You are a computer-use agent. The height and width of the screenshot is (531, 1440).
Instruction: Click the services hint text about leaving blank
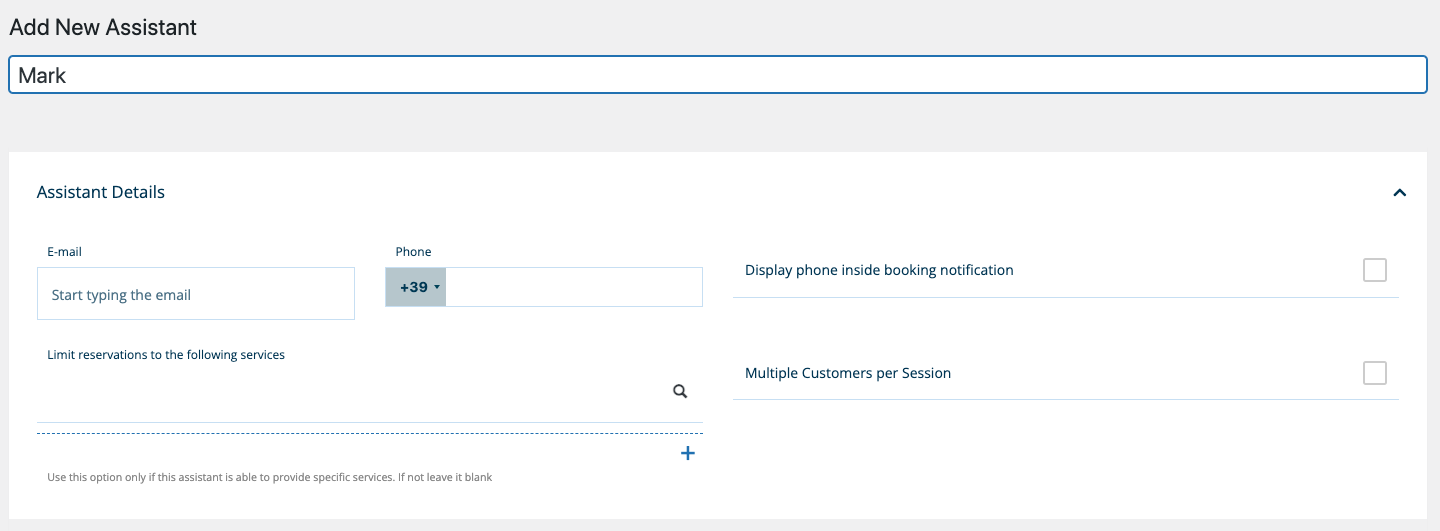click(270, 477)
